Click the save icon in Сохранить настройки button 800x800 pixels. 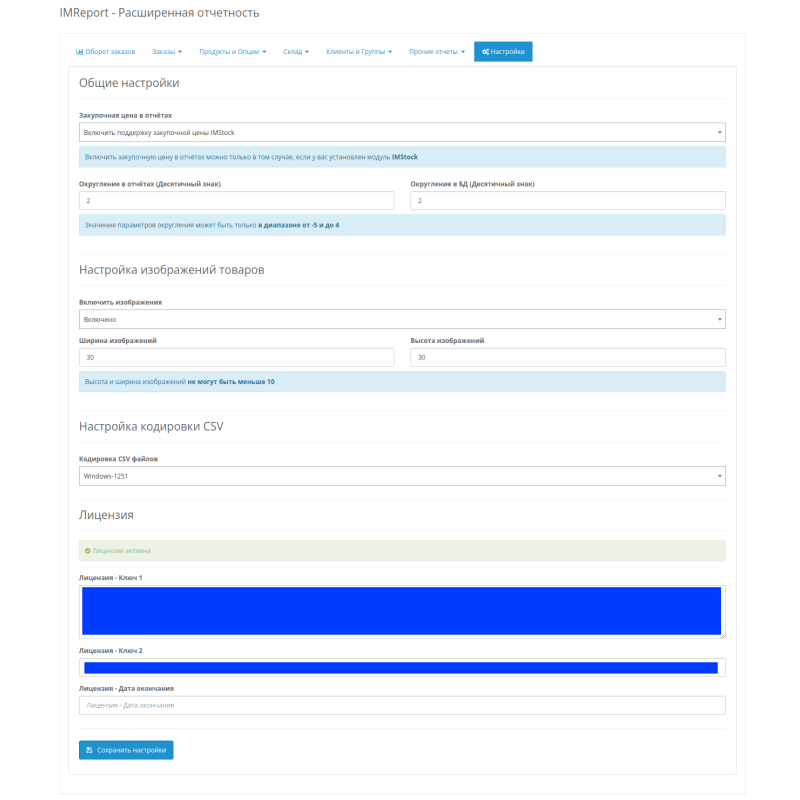(x=90, y=749)
